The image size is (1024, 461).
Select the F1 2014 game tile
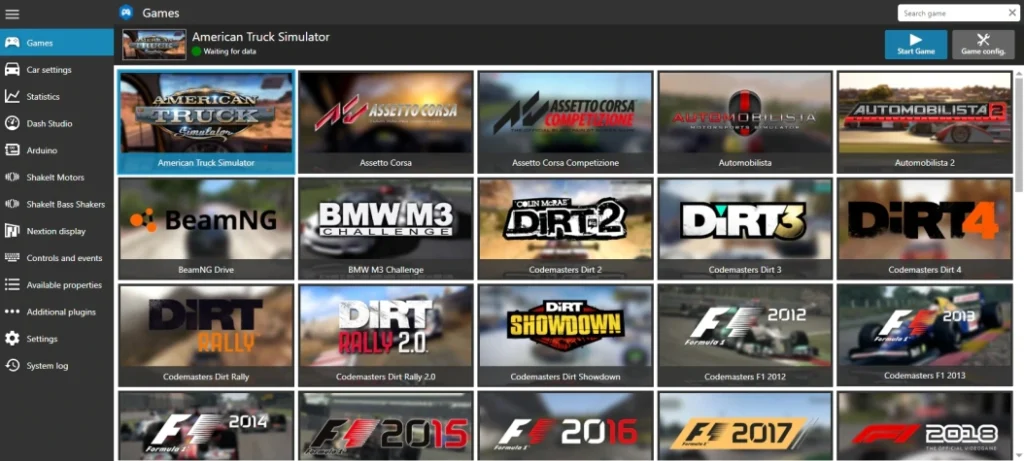pos(206,426)
